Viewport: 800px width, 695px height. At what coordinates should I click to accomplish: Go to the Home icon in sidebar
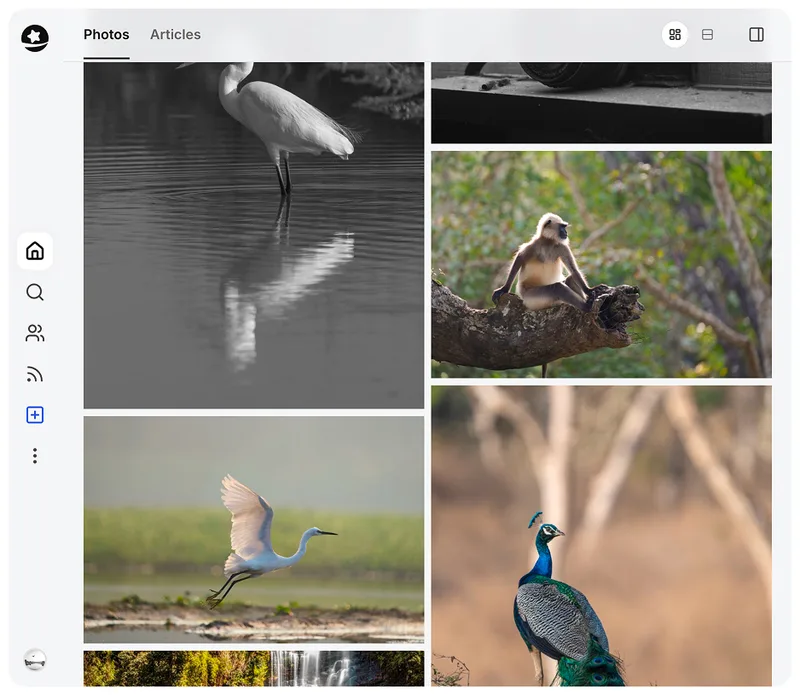[x=35, y=251]
